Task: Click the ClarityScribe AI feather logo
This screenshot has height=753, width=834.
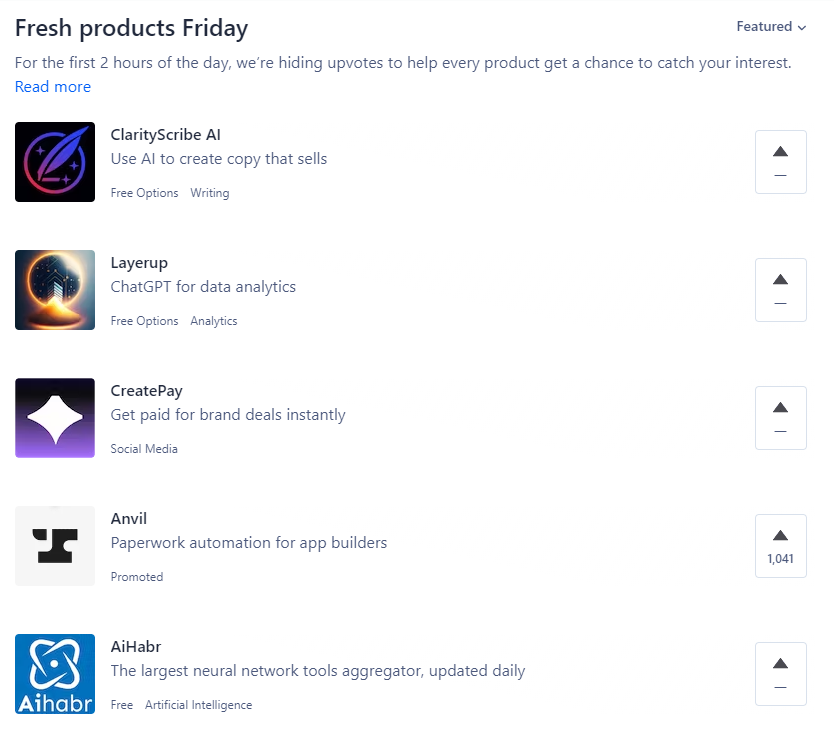Action: click(55, 162)
